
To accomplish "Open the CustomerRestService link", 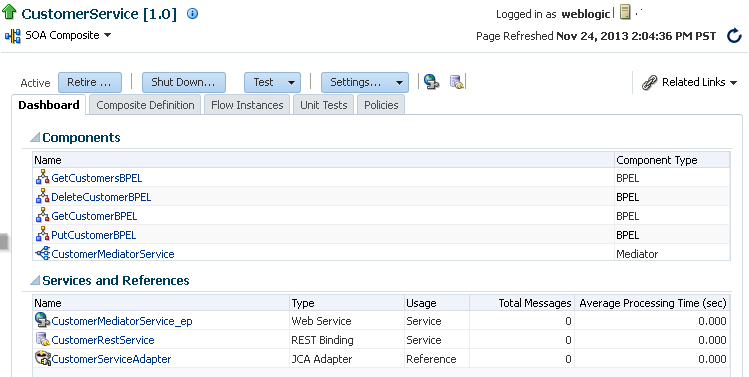I will click(x=103, y=340).
